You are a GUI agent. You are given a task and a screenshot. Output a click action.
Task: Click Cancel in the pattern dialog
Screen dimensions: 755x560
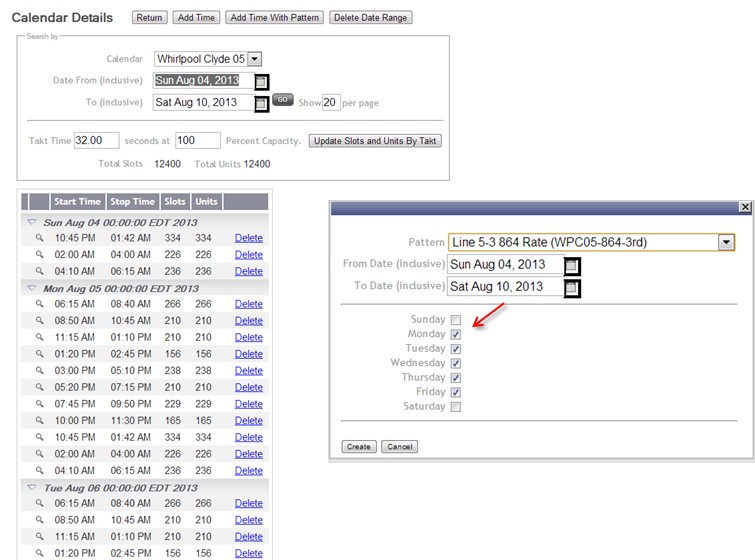400,446
